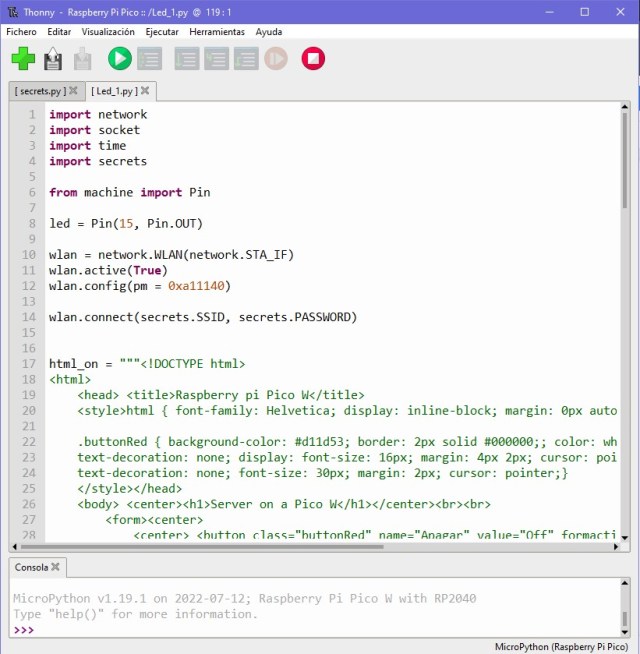
Task: Select the Consola tab
Action: point(32,567)
